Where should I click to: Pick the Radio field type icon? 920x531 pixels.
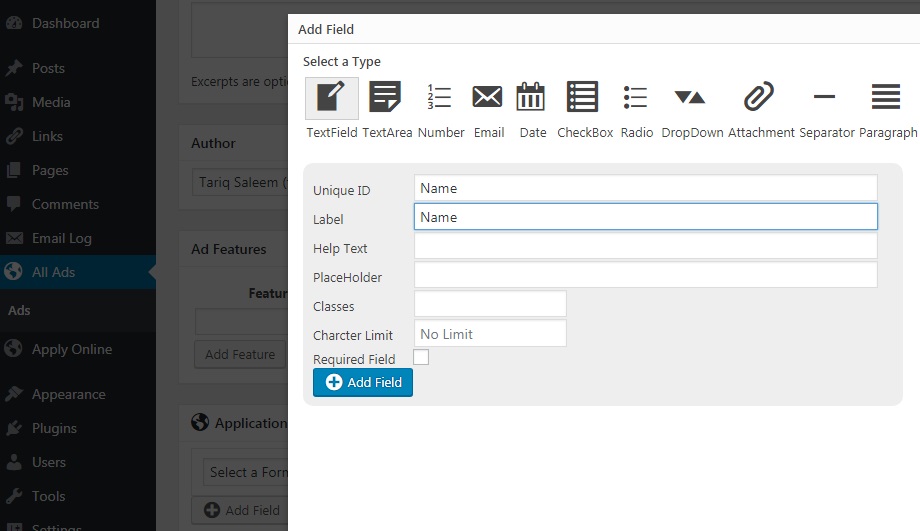coord(636,98)
